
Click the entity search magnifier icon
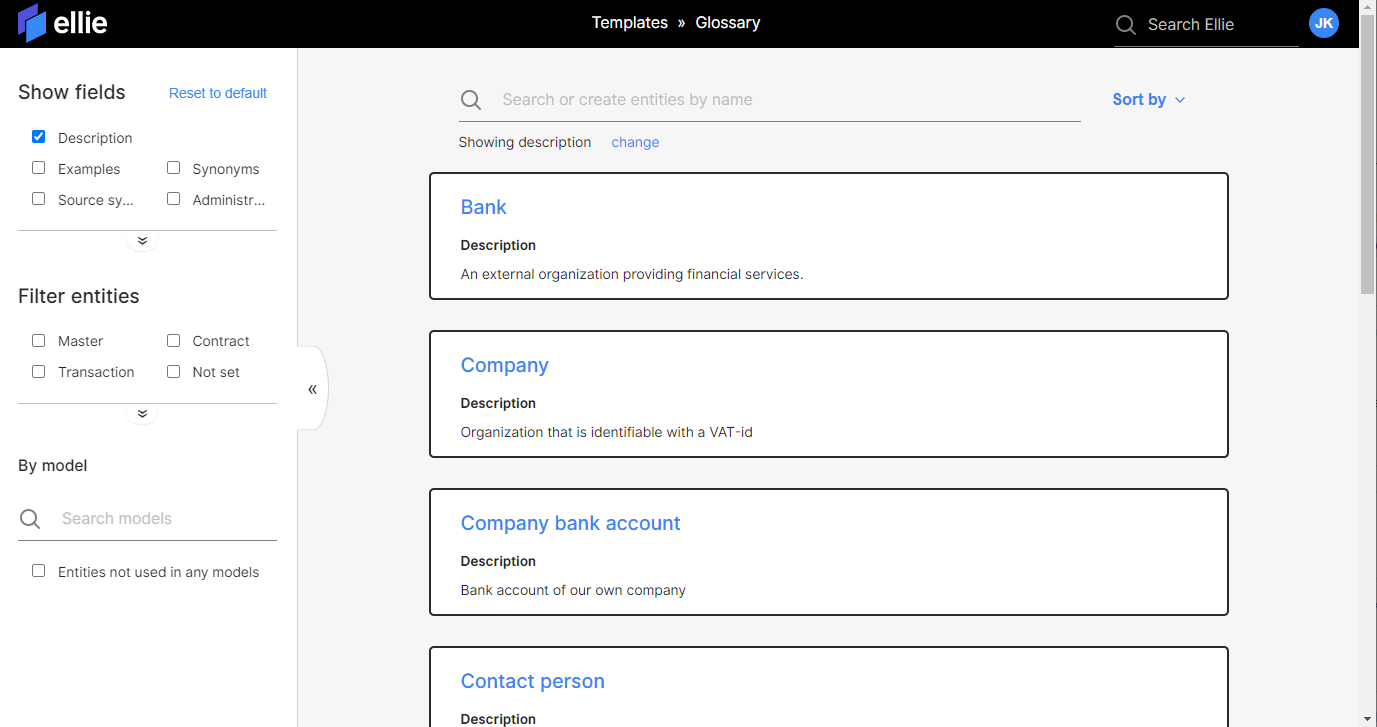pos(471,100)
